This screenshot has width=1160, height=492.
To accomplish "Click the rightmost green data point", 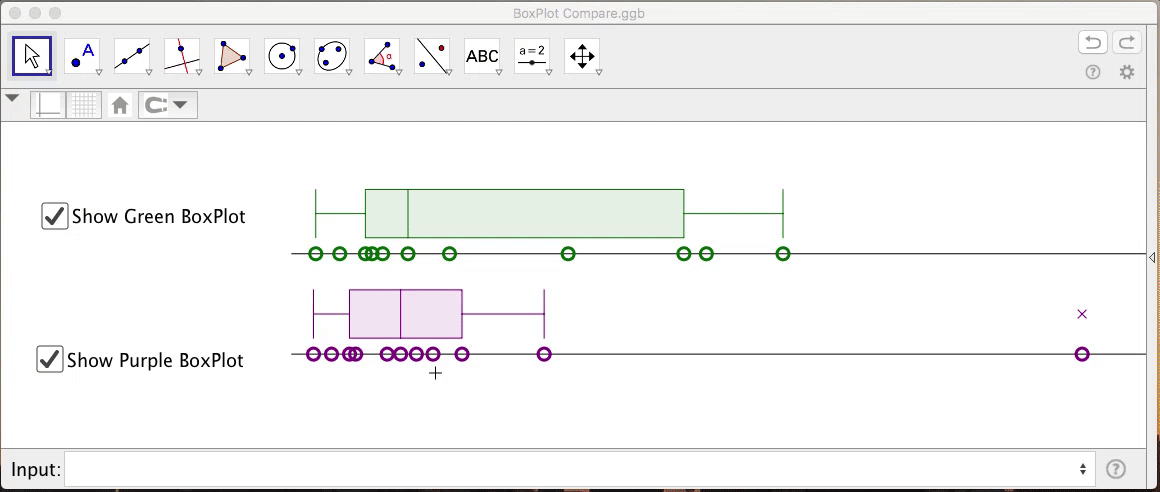I will click(783, 254).
